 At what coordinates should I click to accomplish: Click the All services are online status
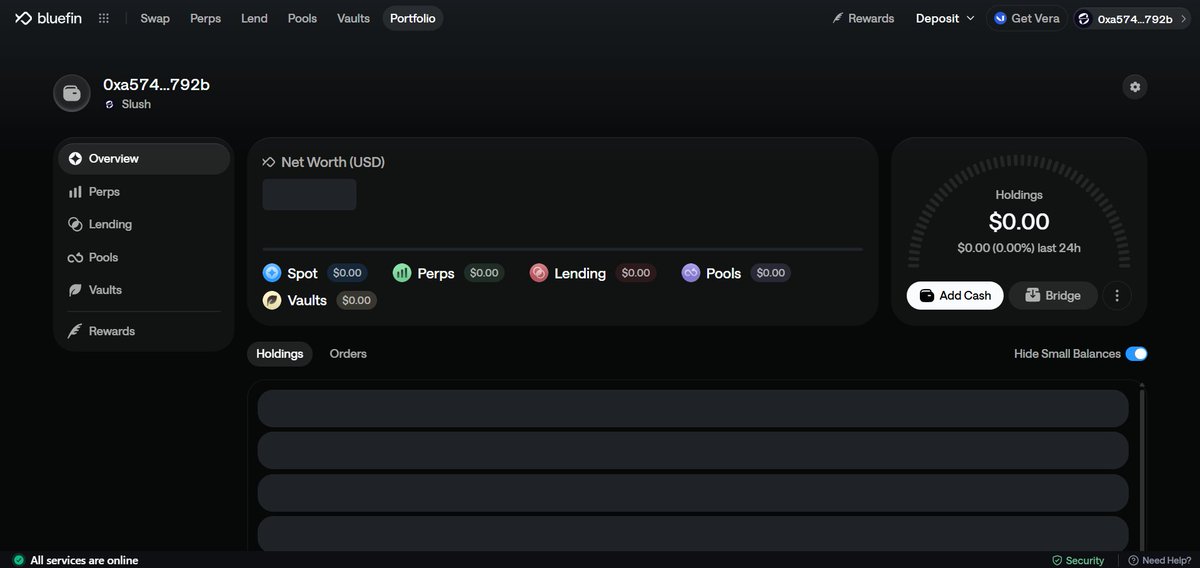tap(76, 560)
